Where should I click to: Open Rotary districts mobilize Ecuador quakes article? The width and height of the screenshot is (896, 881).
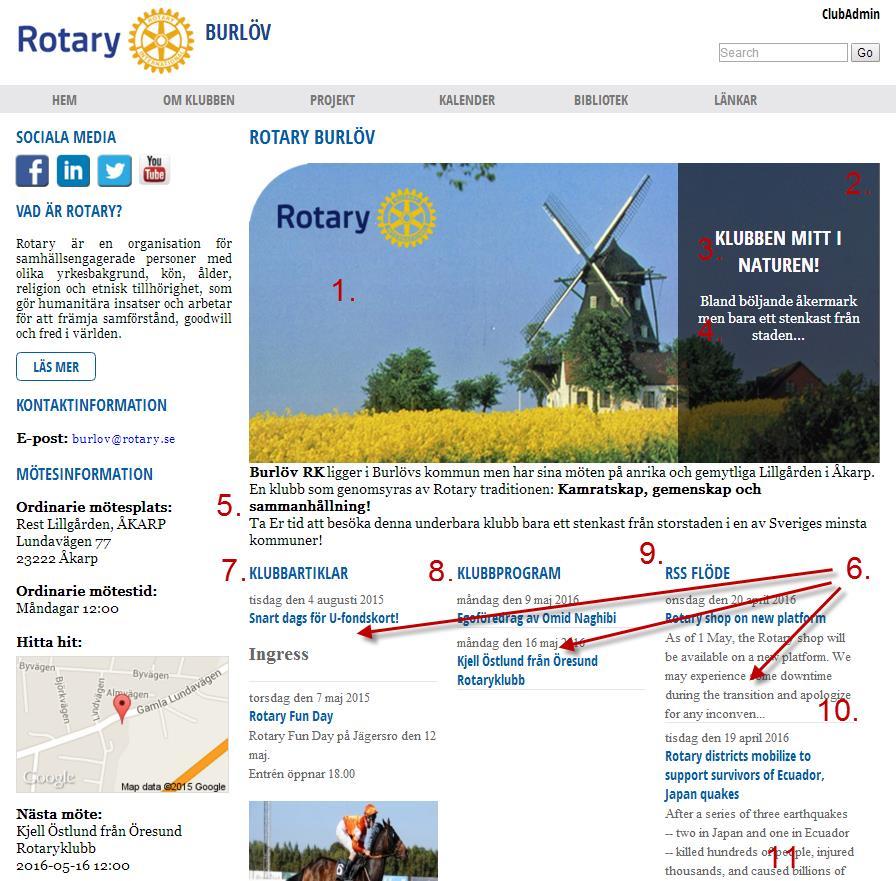pos(745,775)
